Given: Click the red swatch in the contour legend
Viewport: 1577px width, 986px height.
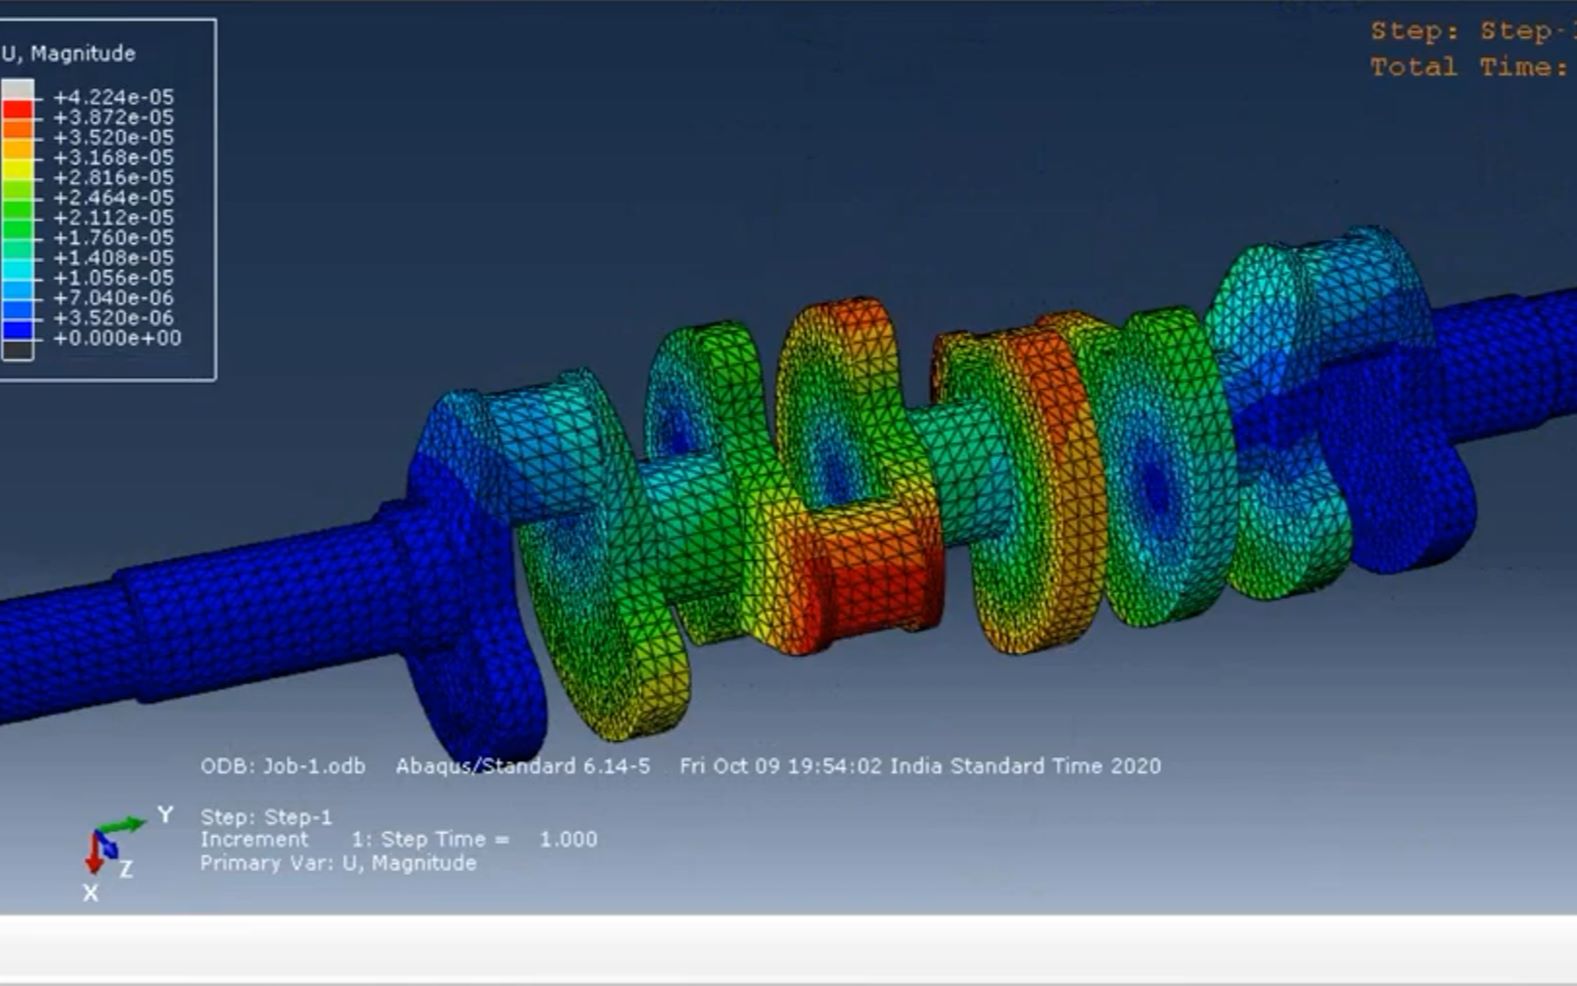Looking at the screenshot, I should pyautogui.click(x=17, y=109).
